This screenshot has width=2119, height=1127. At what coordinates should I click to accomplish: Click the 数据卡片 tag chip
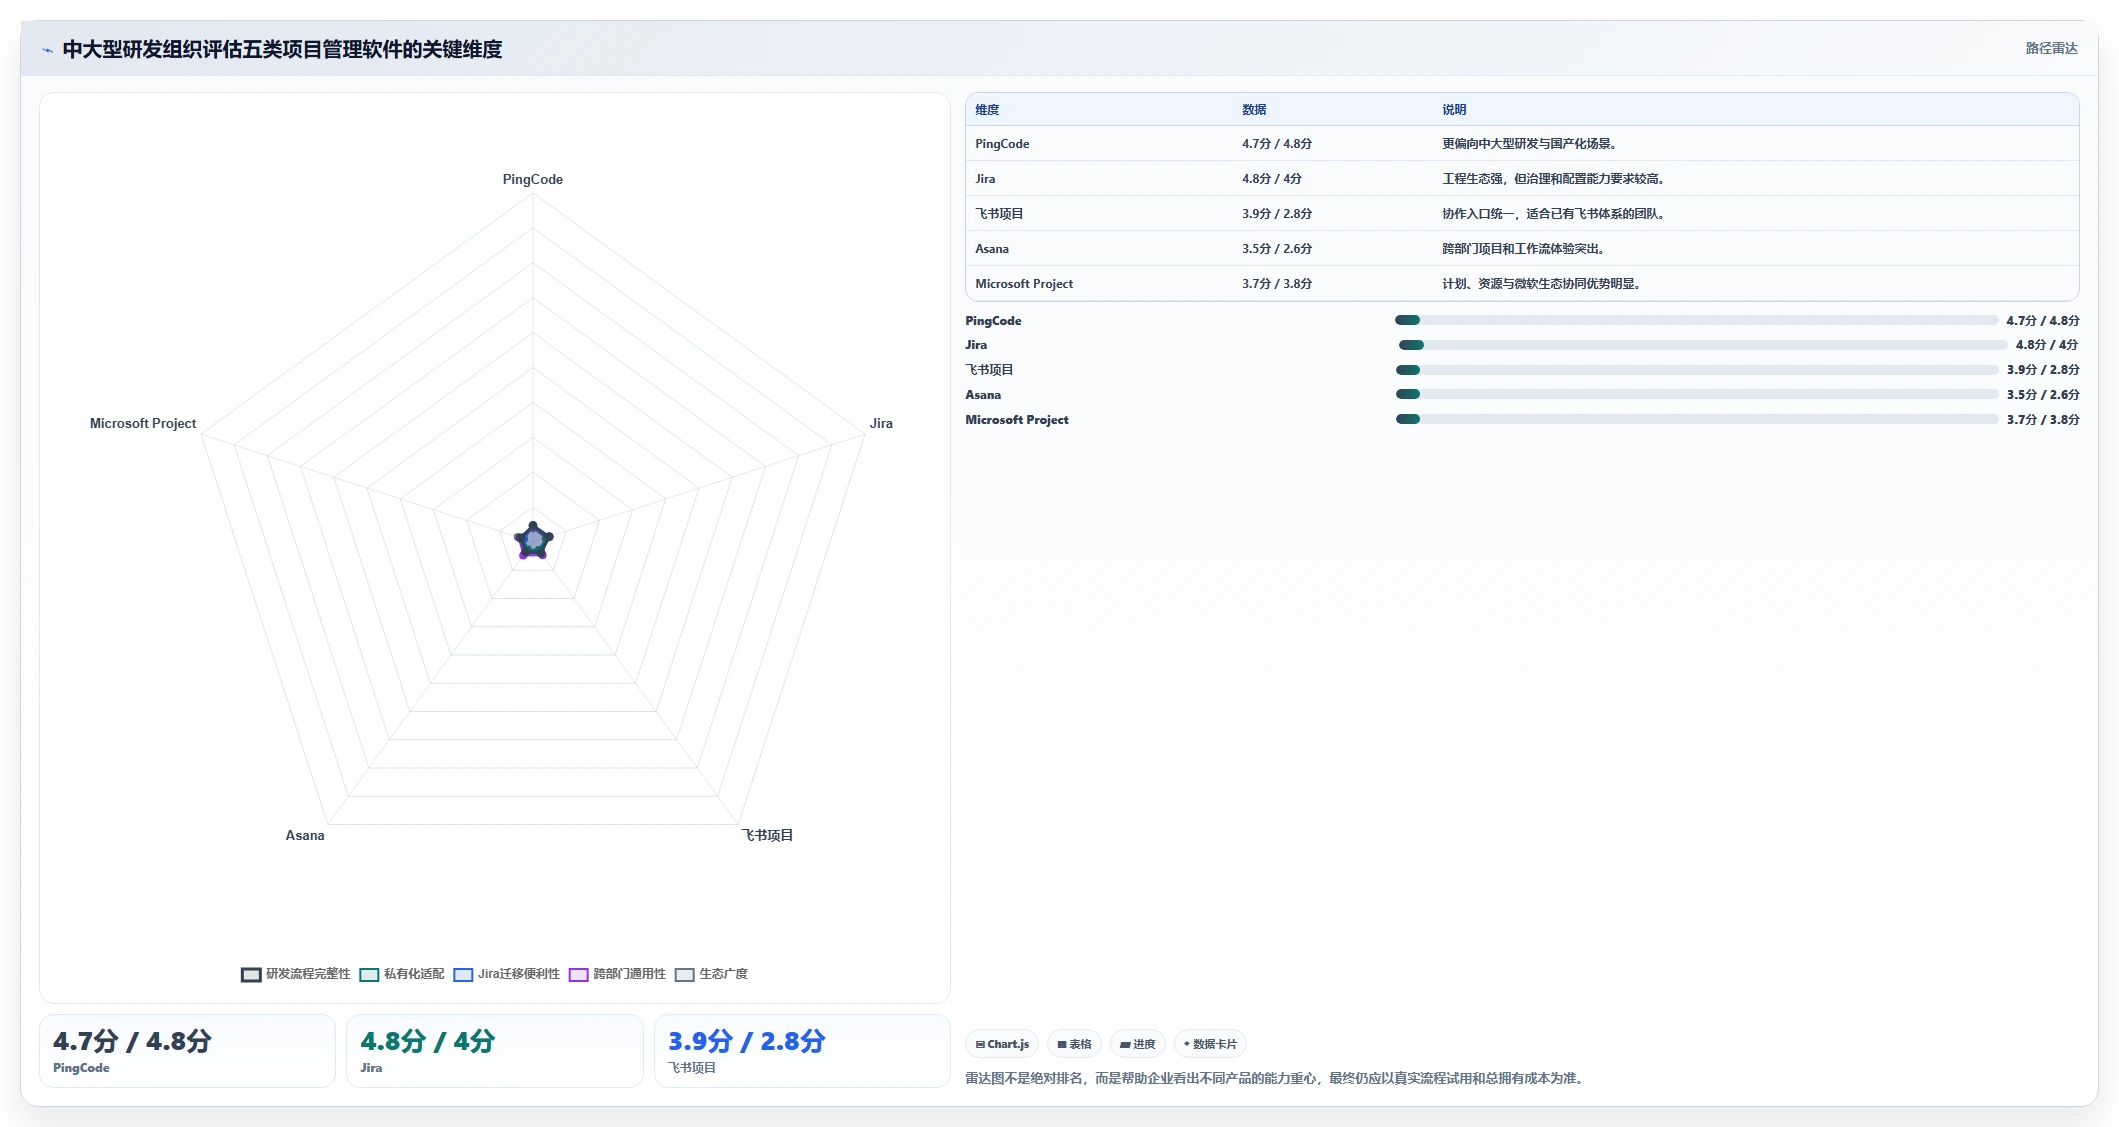[1210, 1044]
